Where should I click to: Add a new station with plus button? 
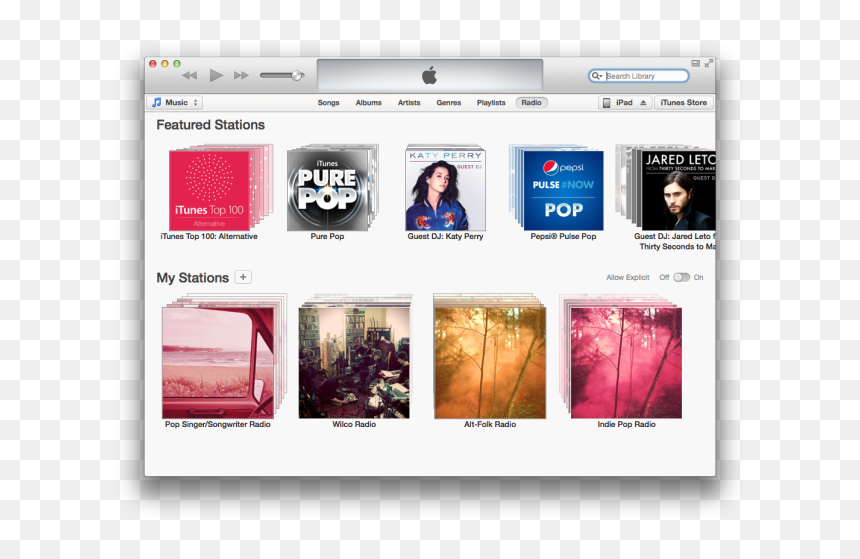(243, 277)
